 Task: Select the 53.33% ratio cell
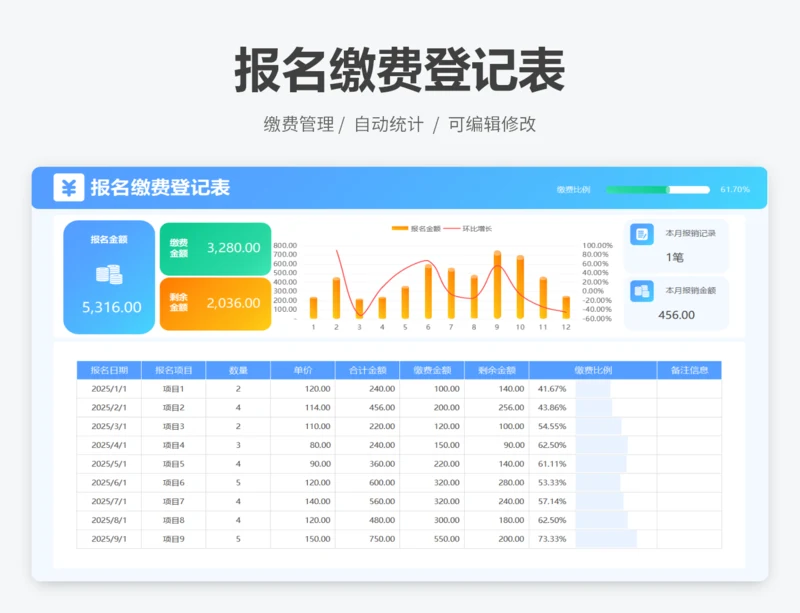coord(593,483)
